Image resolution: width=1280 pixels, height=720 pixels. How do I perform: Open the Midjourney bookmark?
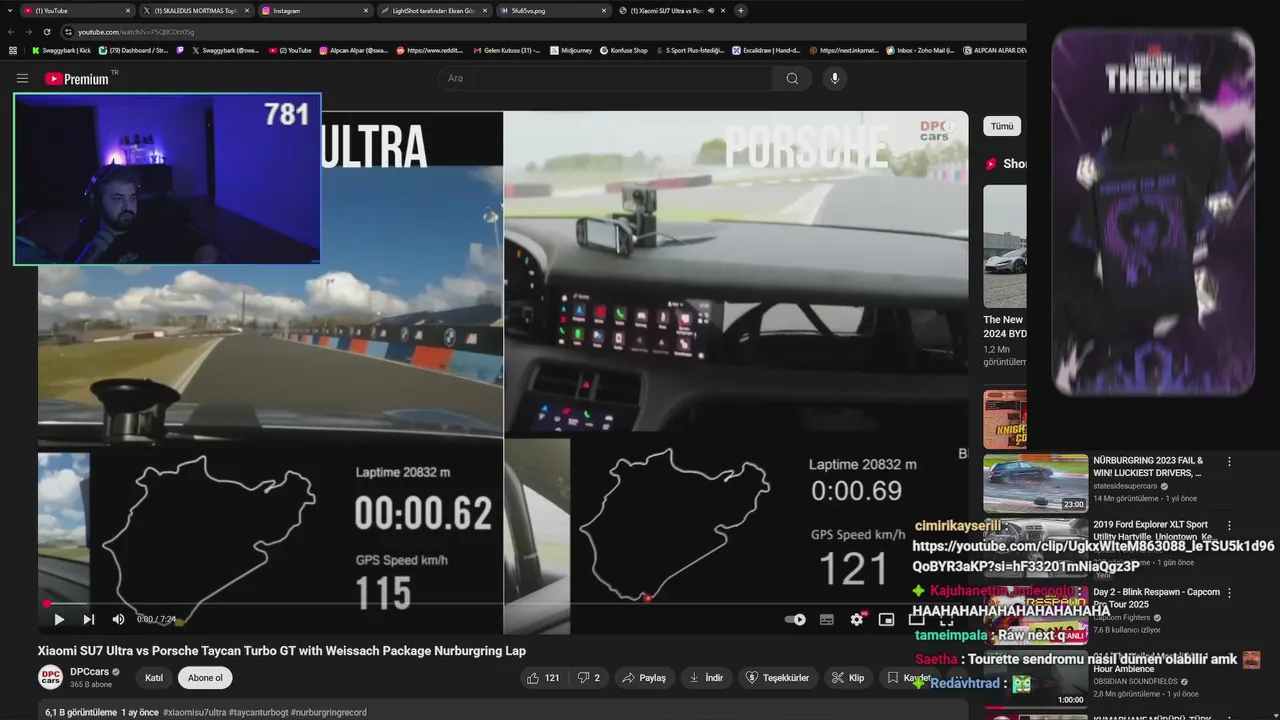click(x=571, y=50)
